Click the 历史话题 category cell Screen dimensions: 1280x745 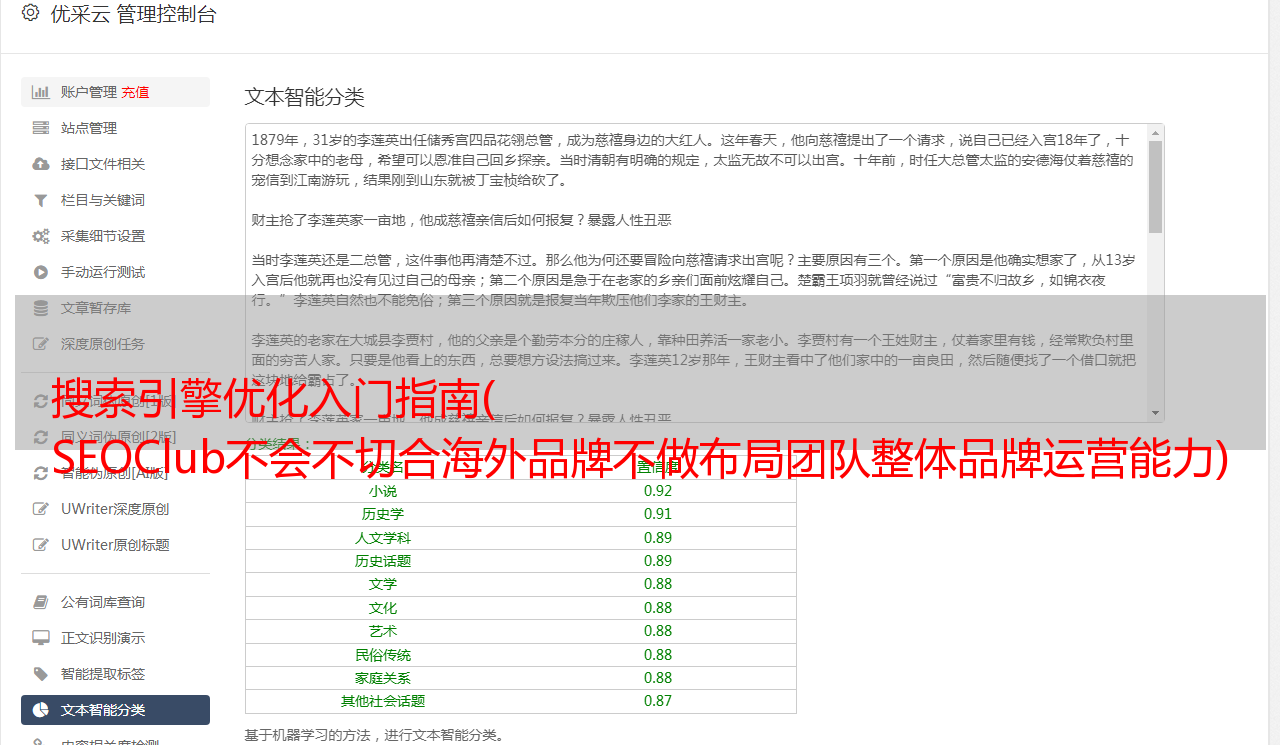(383, 561)
